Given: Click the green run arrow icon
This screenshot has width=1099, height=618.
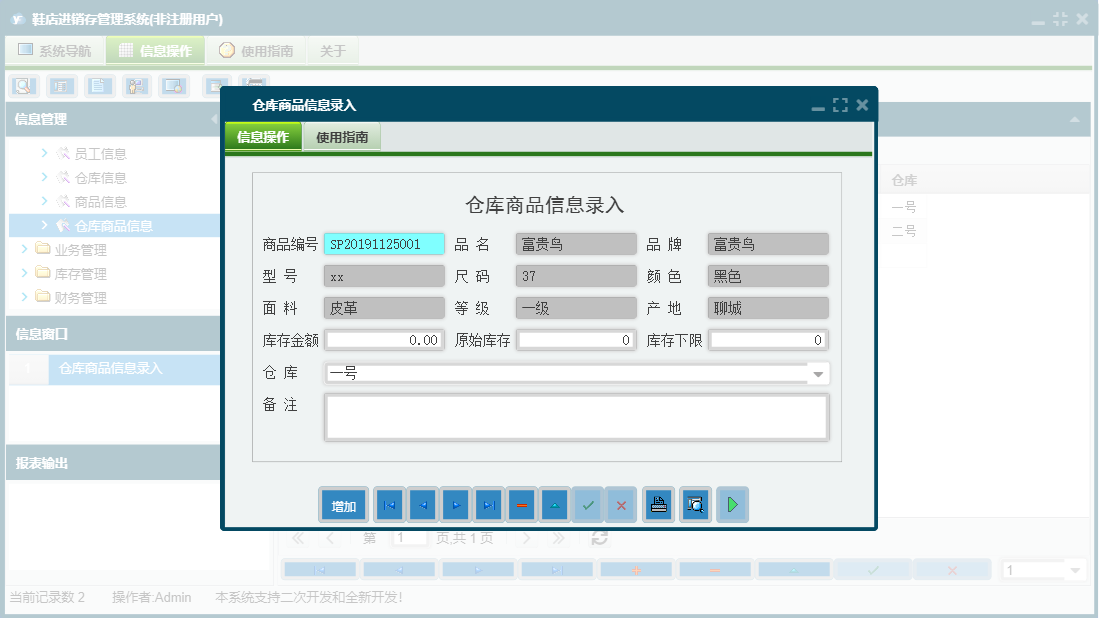Looking at the screenshot, I should 732,505.
